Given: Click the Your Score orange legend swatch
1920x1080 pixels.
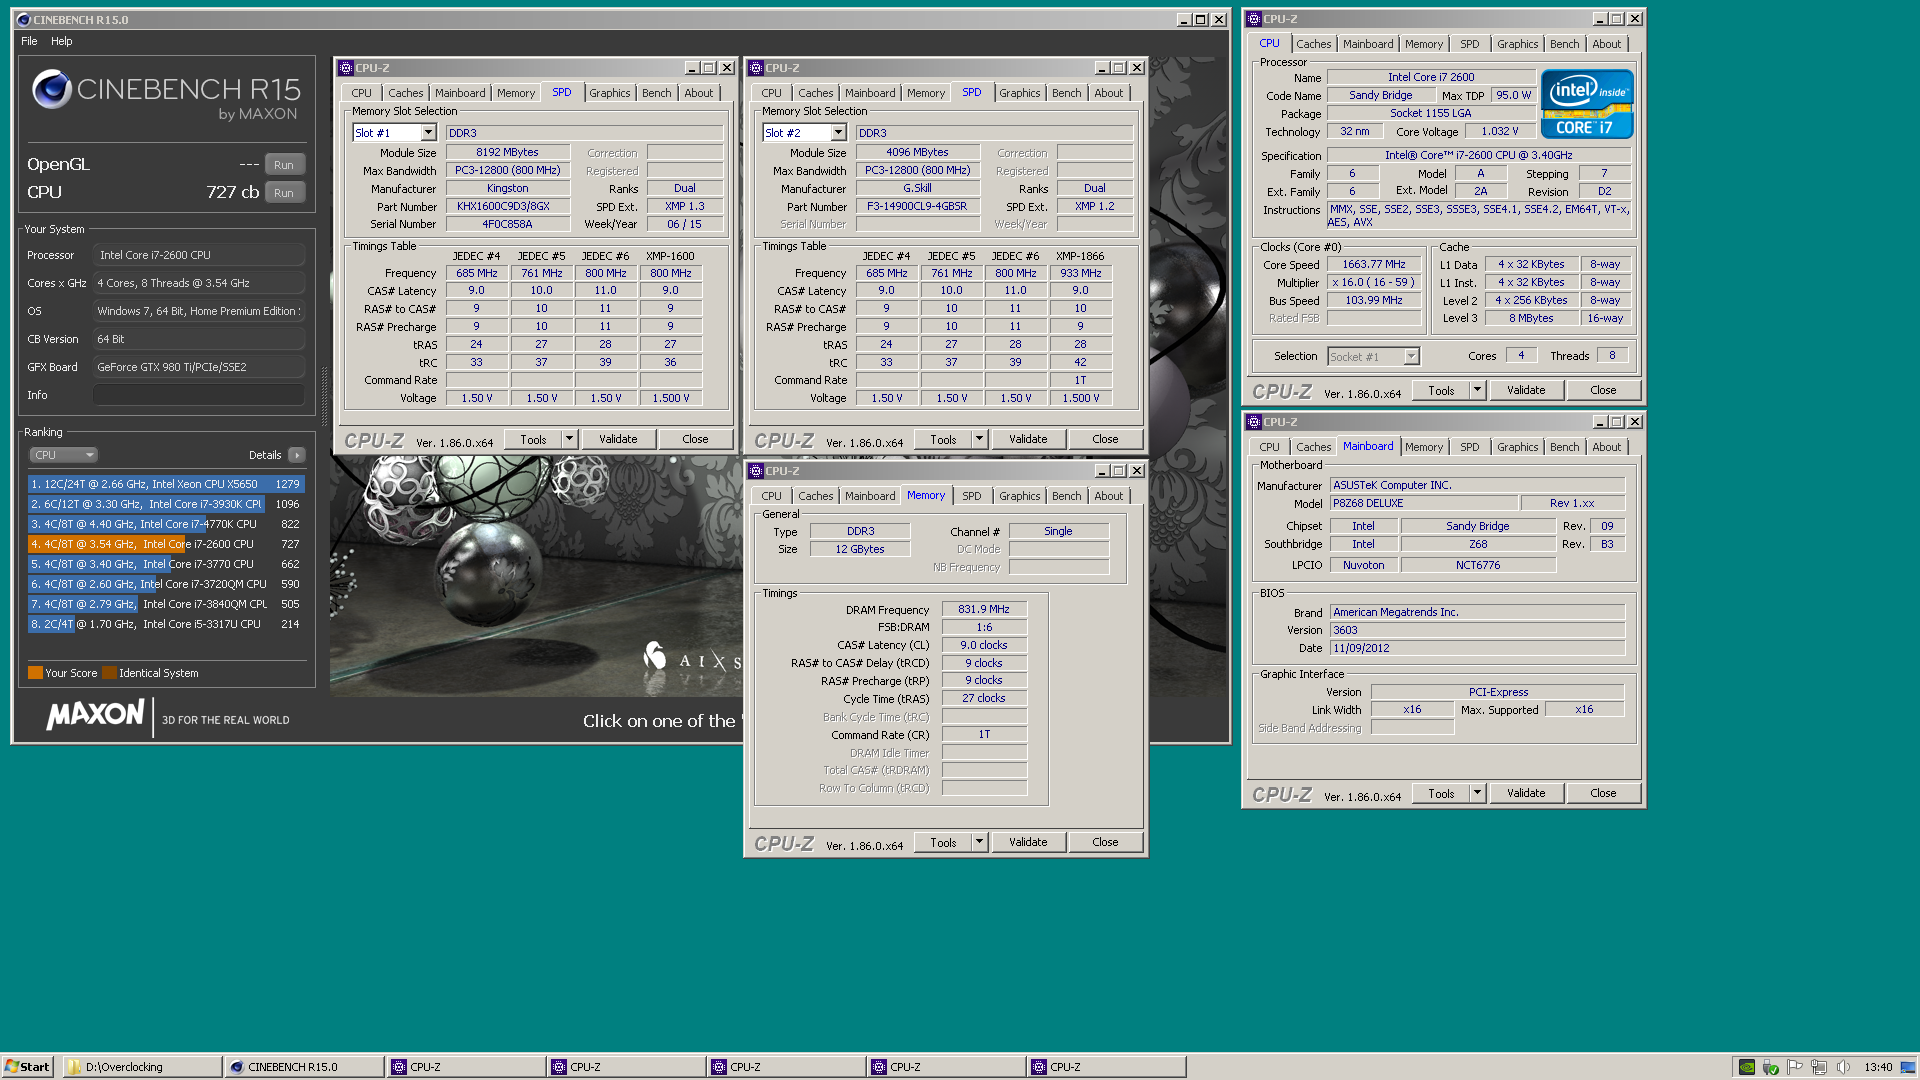Looking at the screenshot, I should tap(35, 673).
